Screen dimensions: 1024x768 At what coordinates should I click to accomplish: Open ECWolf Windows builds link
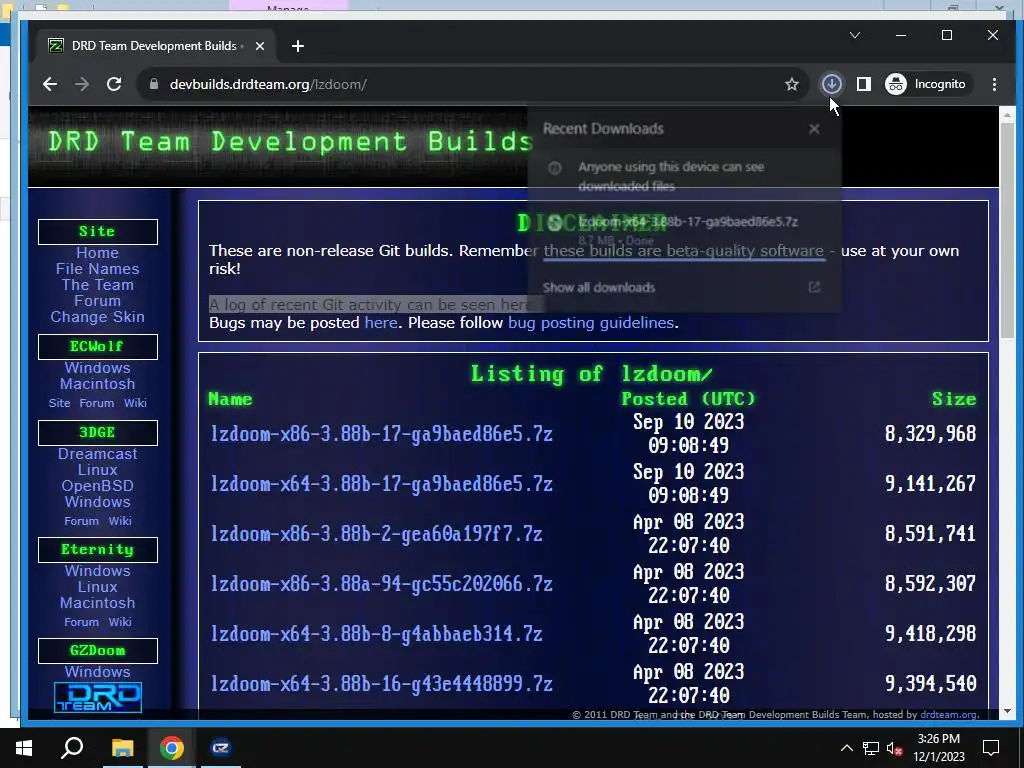97,368
